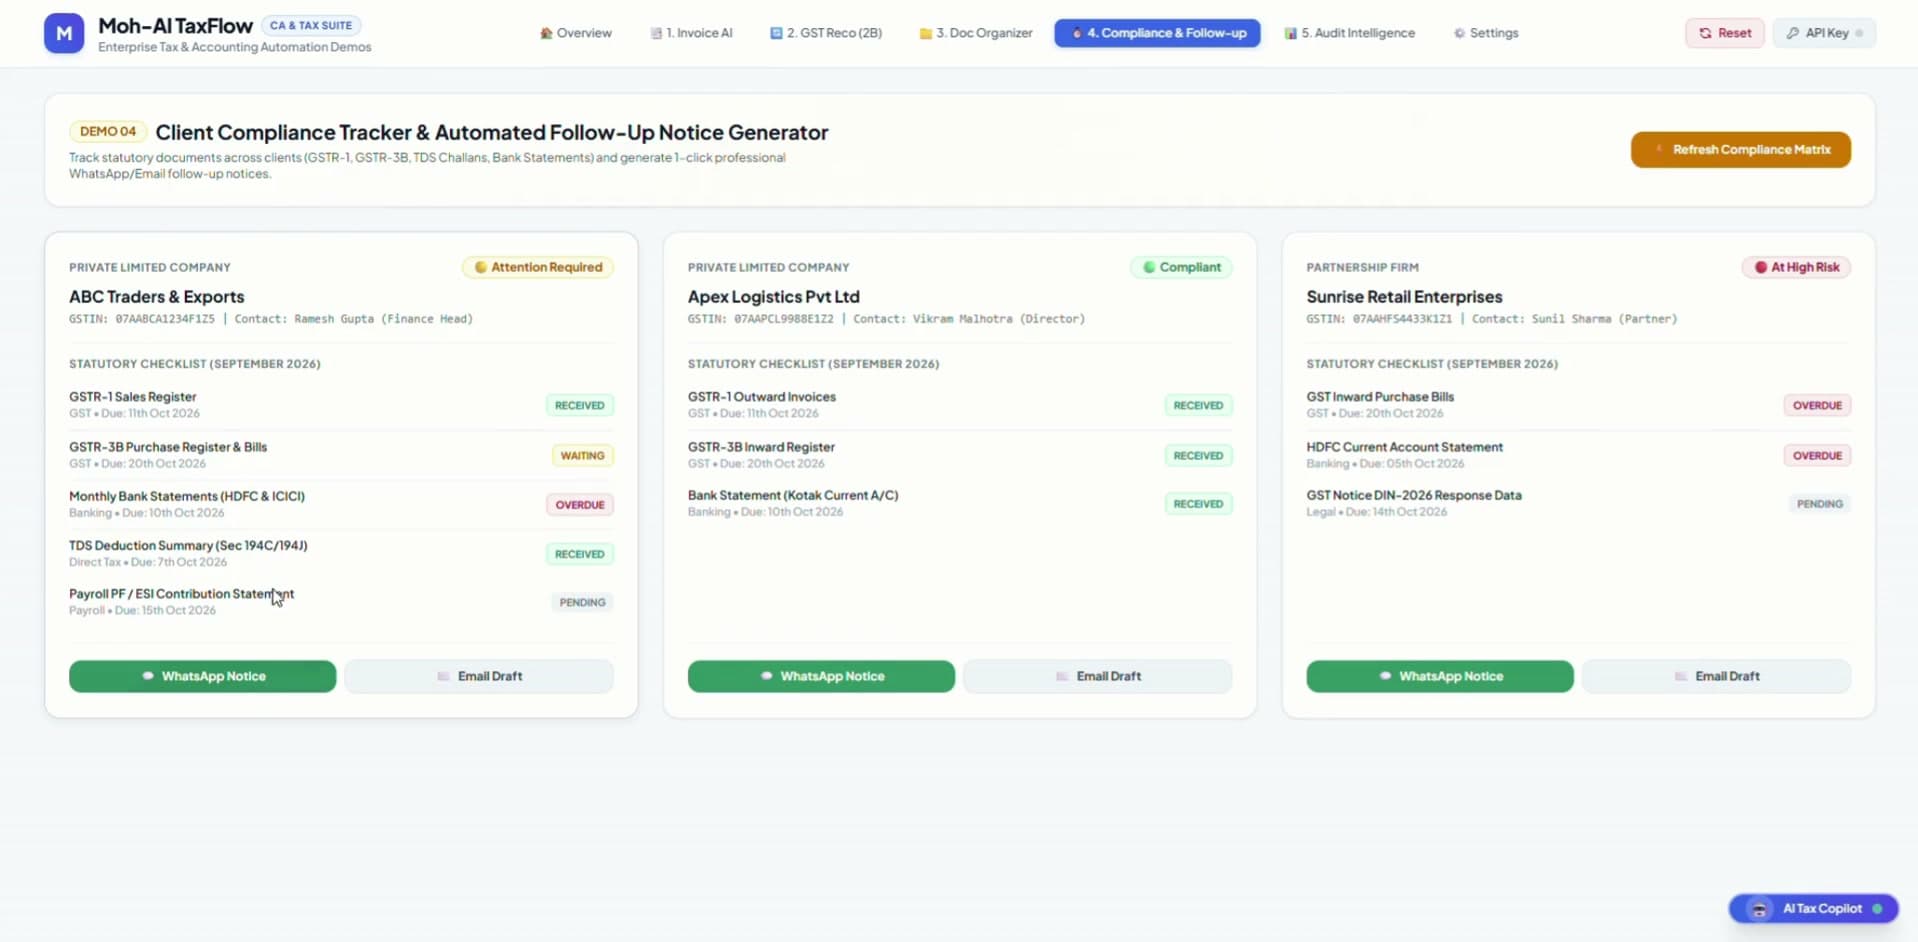Click the folder icon on the Doc Organizer tab

tap(926, 33)
